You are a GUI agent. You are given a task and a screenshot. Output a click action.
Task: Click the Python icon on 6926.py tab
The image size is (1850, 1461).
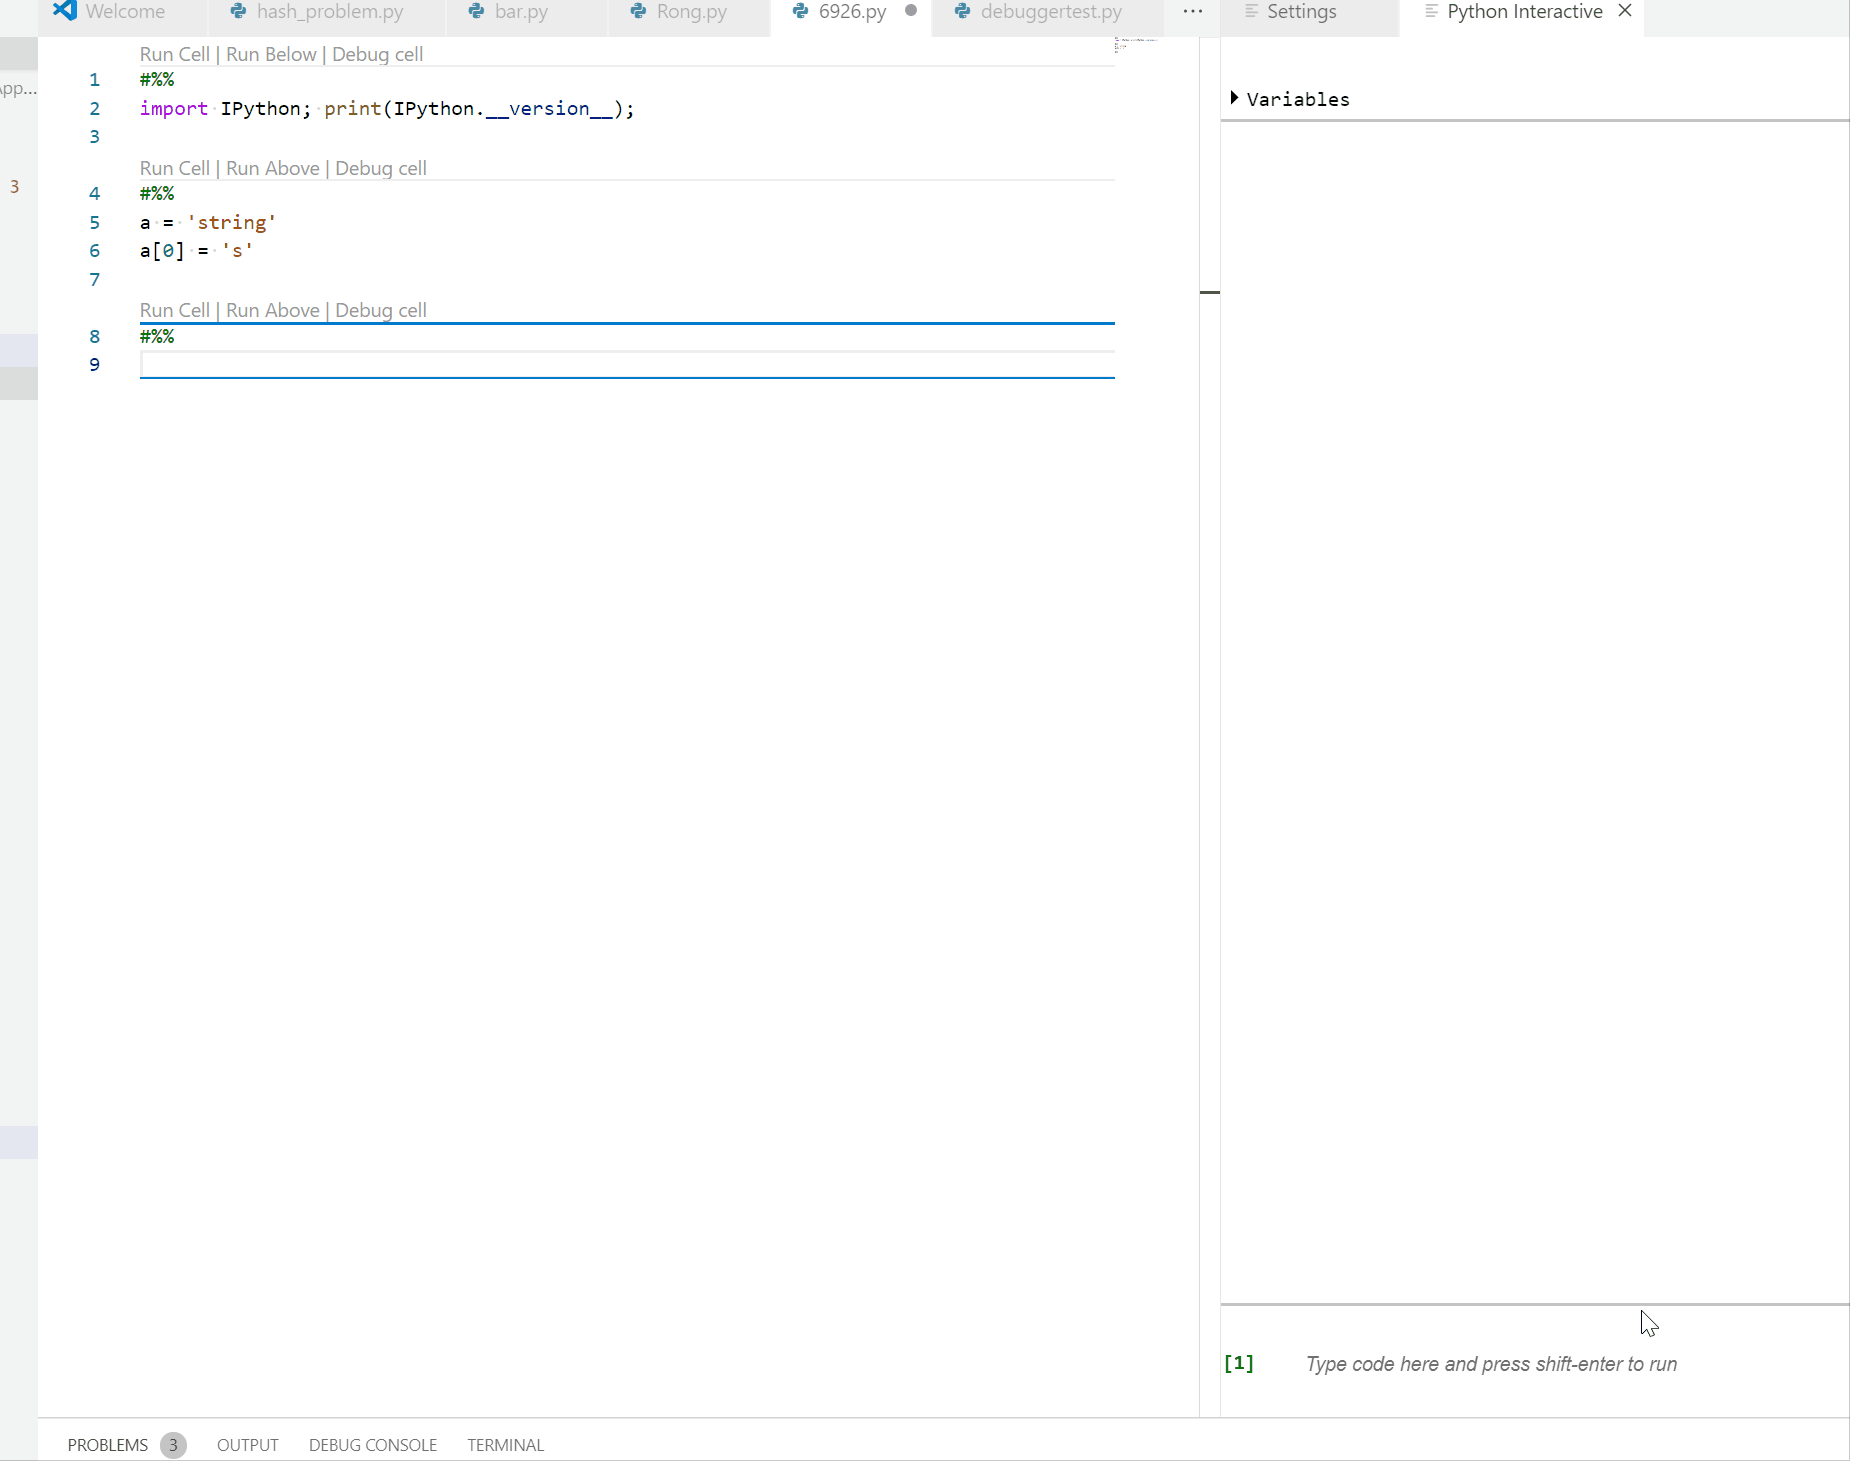coord(799,12)
